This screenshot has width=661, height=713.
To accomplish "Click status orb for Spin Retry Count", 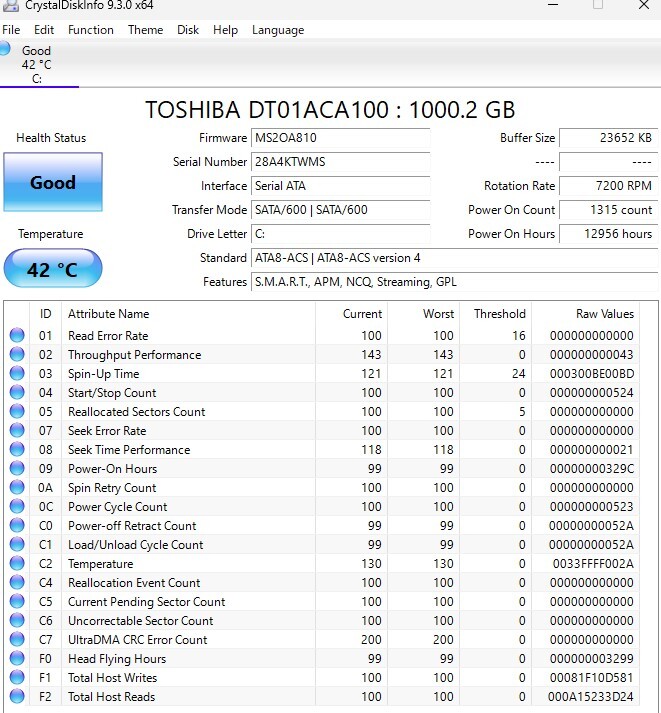I will pos(17,487).
